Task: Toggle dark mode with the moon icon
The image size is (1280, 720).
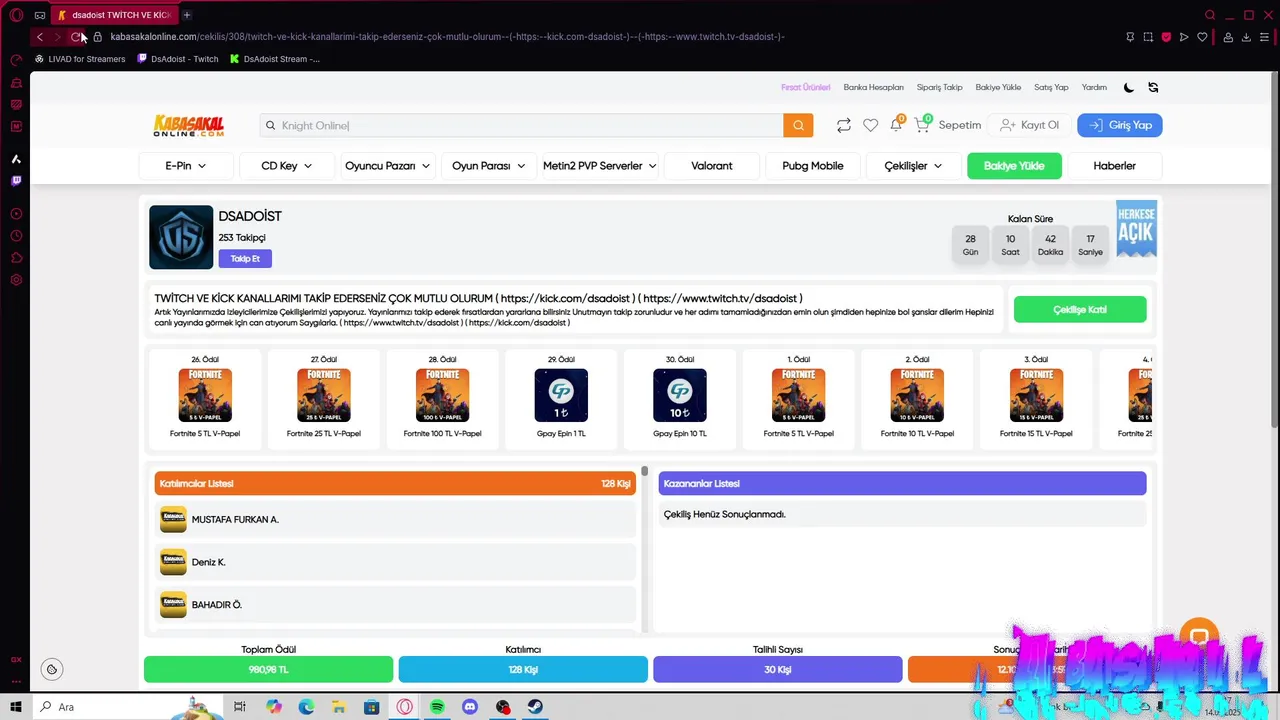Action: pos(1129,87)
